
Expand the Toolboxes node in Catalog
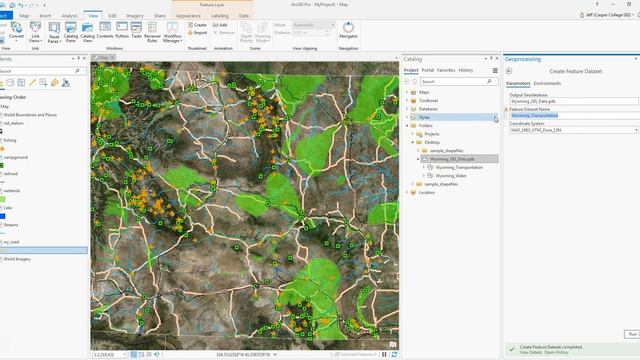click(407, 100)
